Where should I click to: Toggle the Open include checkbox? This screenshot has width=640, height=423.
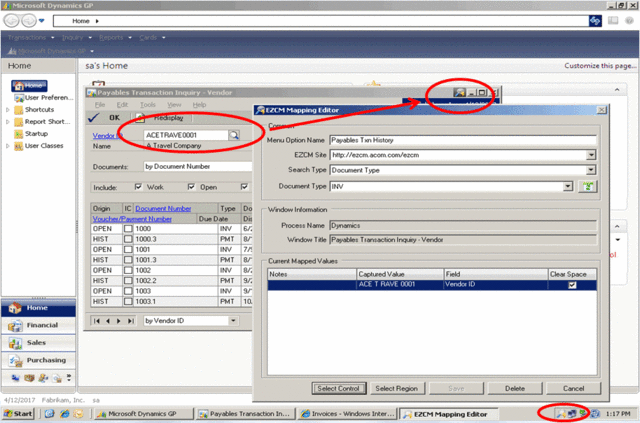[191, 187]
